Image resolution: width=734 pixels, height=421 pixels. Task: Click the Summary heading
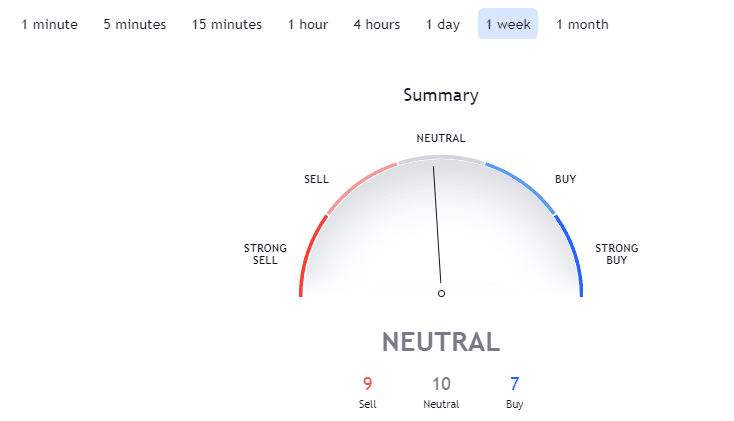(x=441, y=95)
